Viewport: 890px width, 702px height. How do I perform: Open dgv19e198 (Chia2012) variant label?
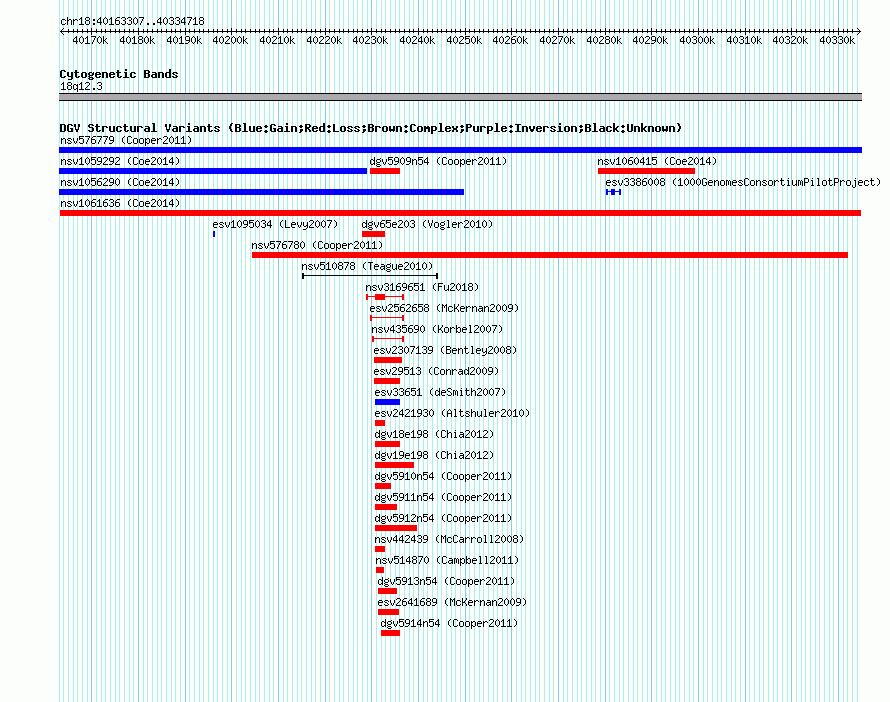point(434,455)
